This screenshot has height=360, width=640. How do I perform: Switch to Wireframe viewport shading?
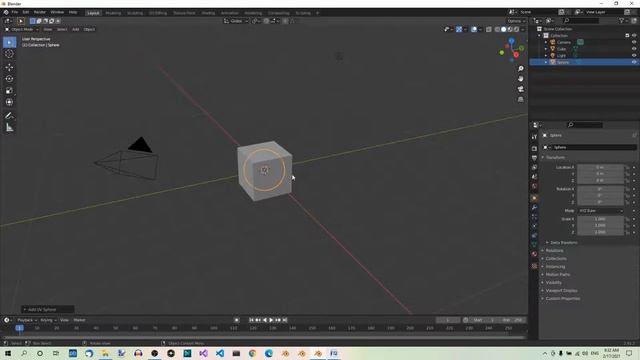tap(497, 29)
